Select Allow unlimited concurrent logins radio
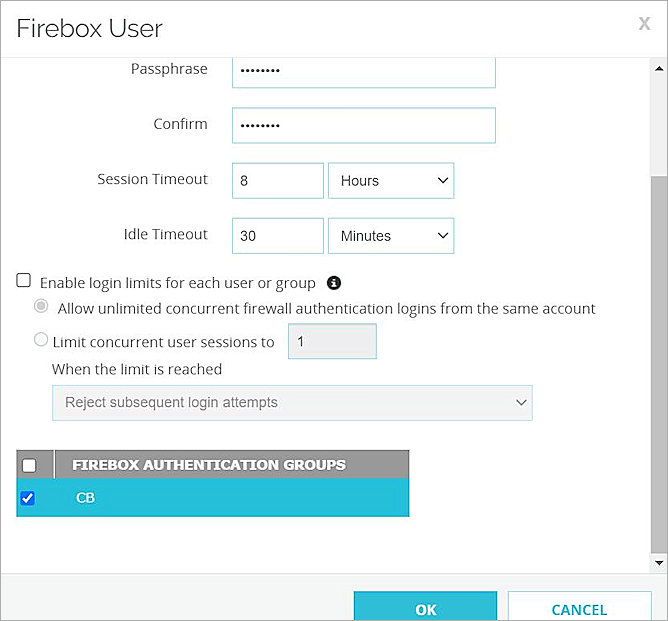Viewport: 668px width, 621px height. pos(41,308)
